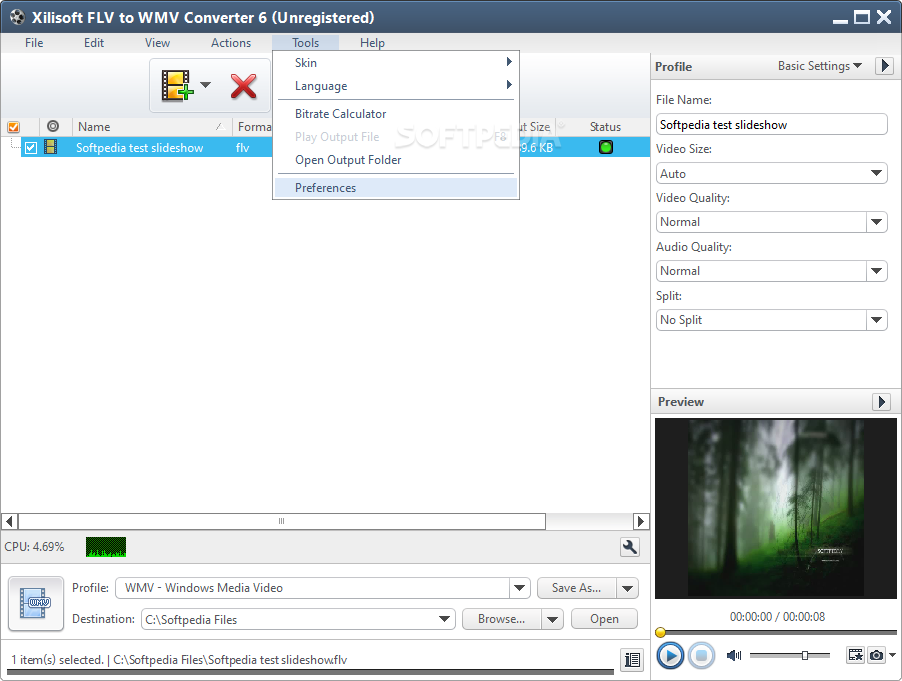
Task: Click the 00:00:00 / 00:00:08 time display
Action: click(777, 617)
